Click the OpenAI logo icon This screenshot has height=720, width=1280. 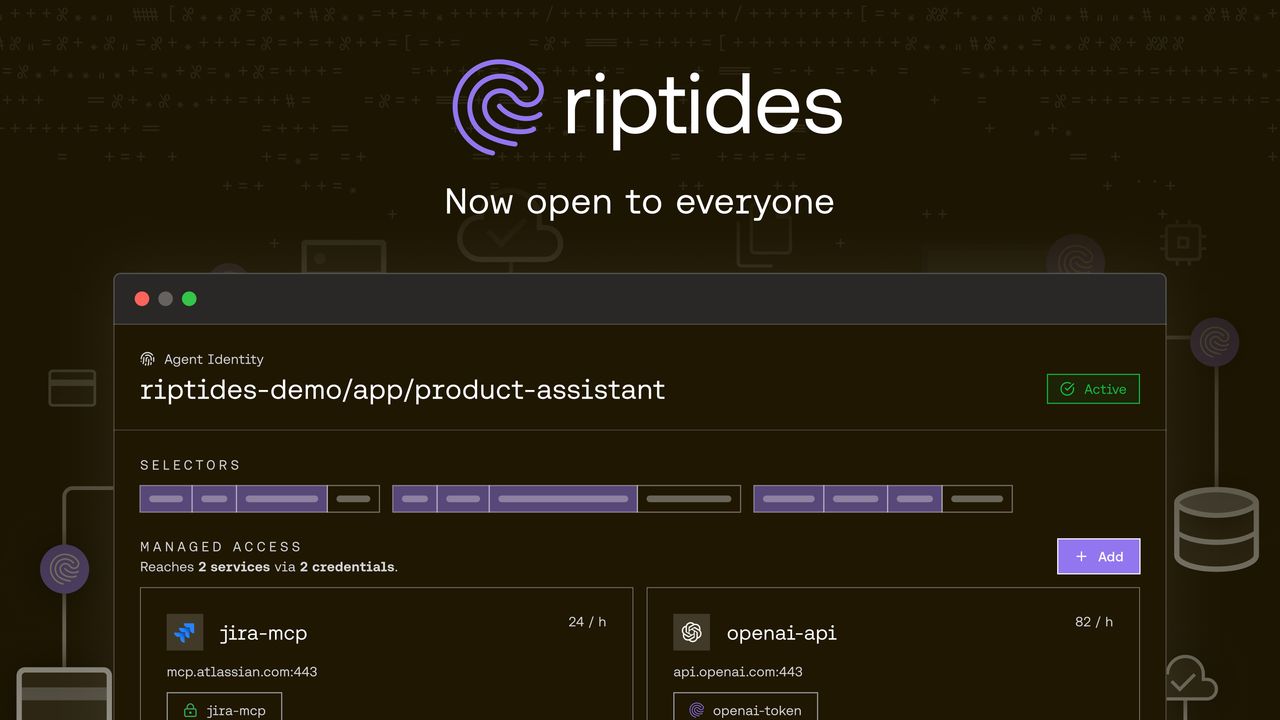tap(691, 632)
